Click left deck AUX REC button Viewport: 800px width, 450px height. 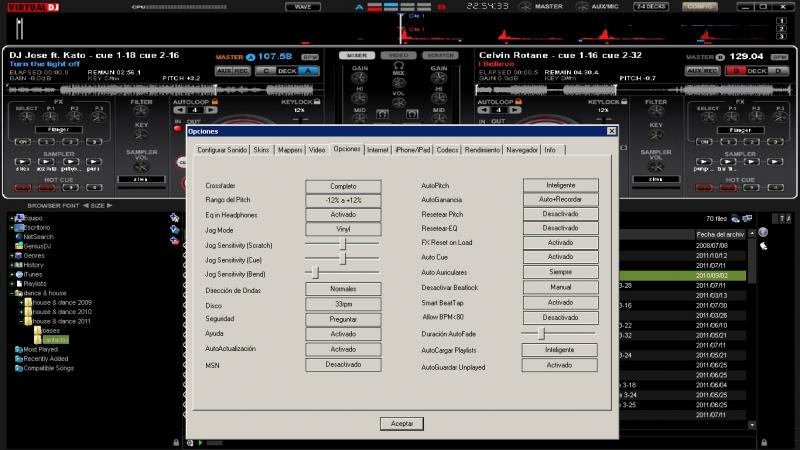click(x=233, y=70)
